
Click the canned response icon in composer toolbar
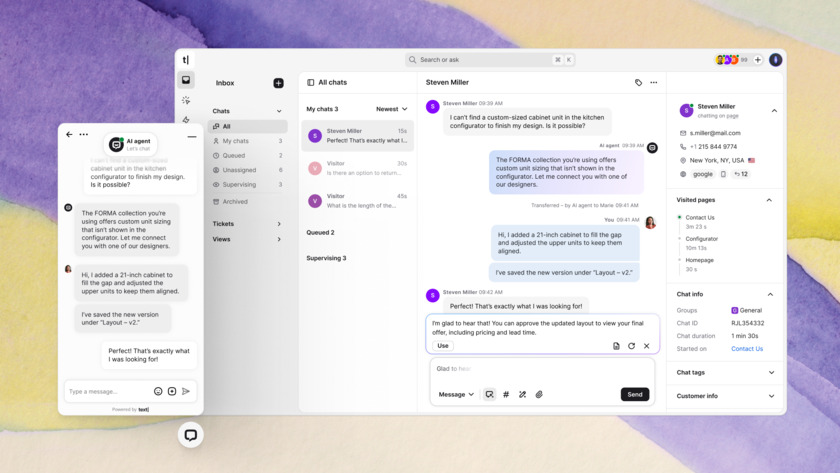pyautogui.click(x=489, y=394)
